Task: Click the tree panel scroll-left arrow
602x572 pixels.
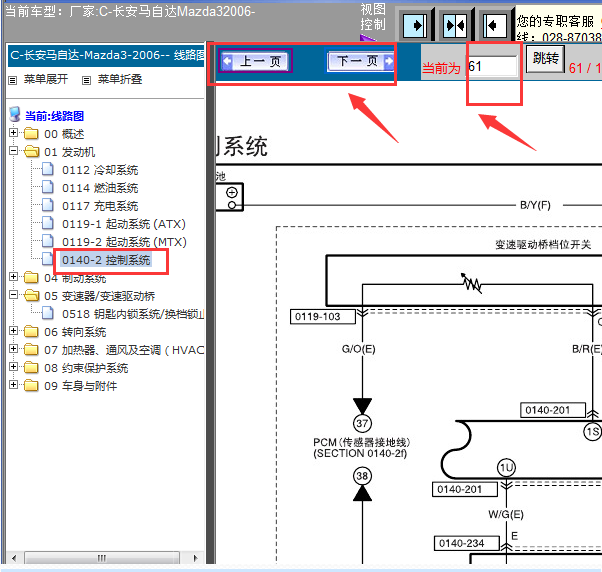Action: (14, 558)
